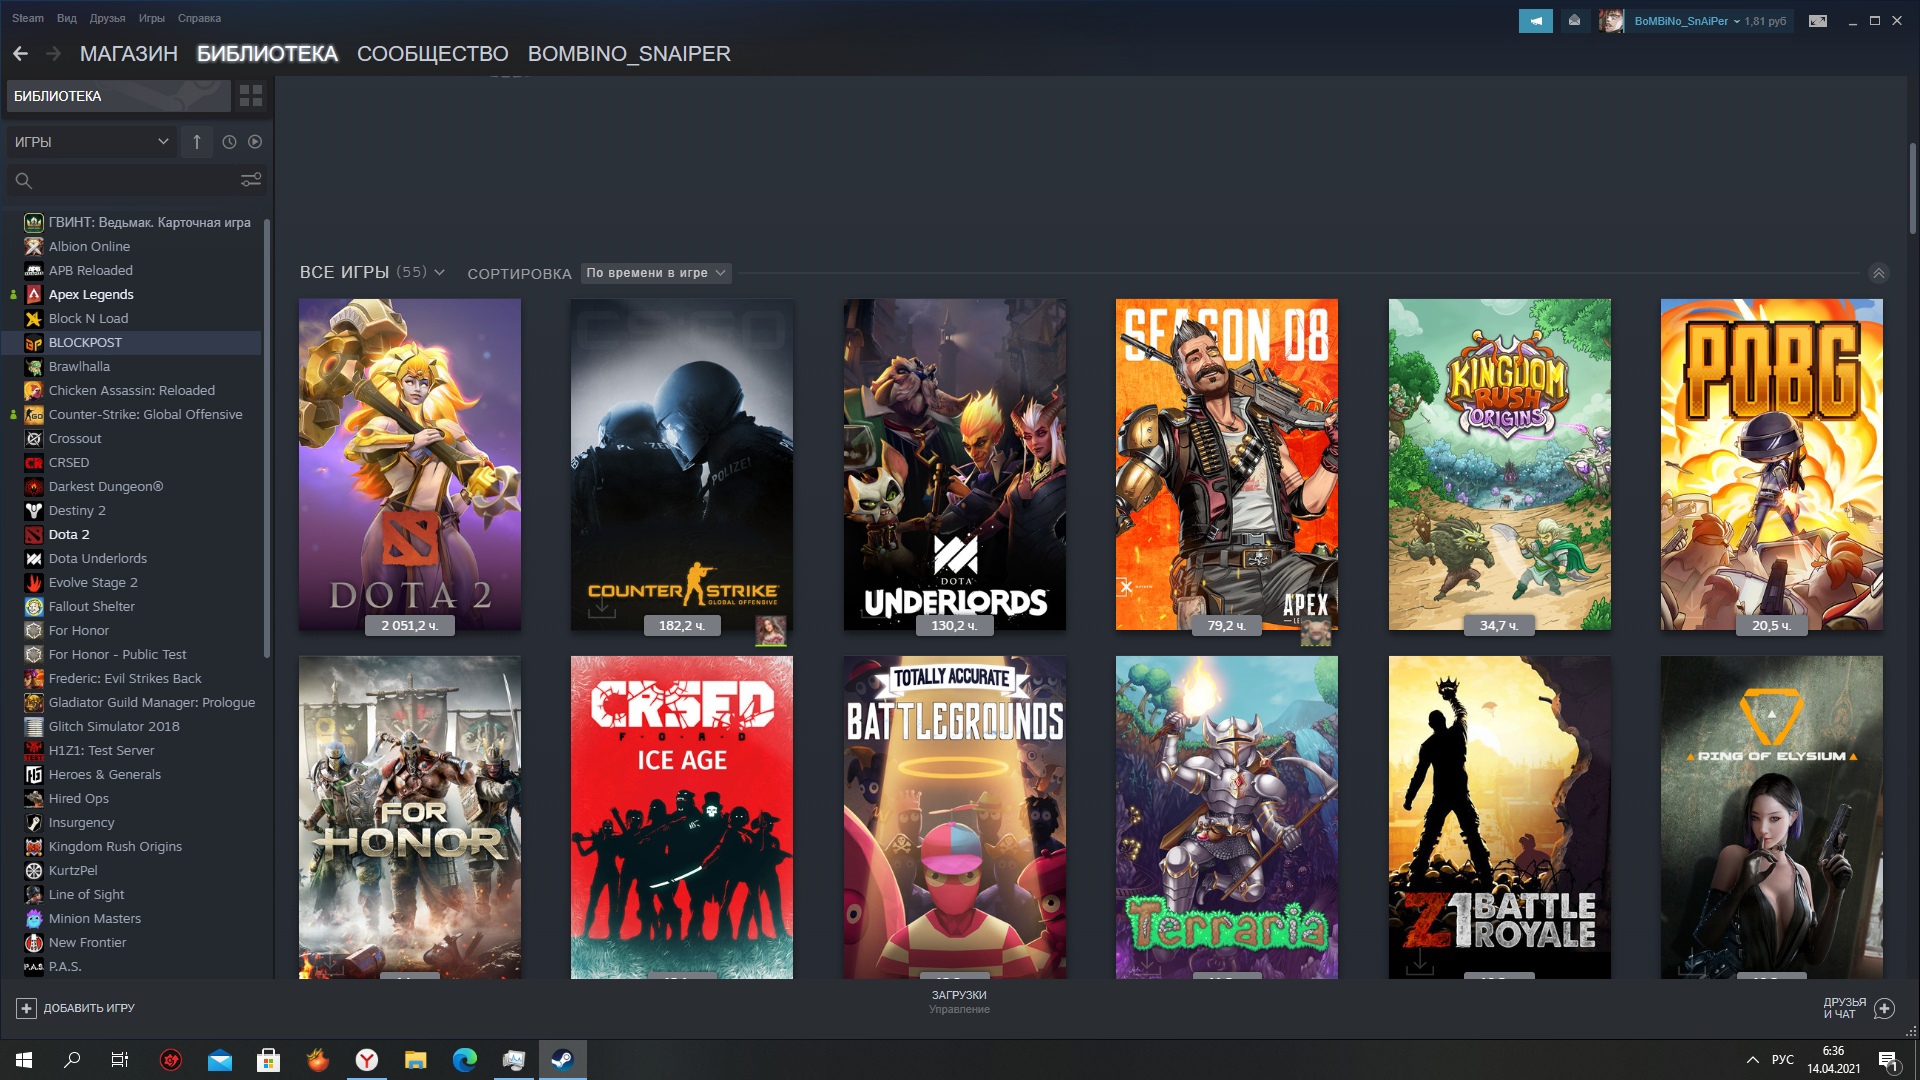1920x1080 pixels.
Task: Open Task View on taskbar
Action: (120, 1060)
